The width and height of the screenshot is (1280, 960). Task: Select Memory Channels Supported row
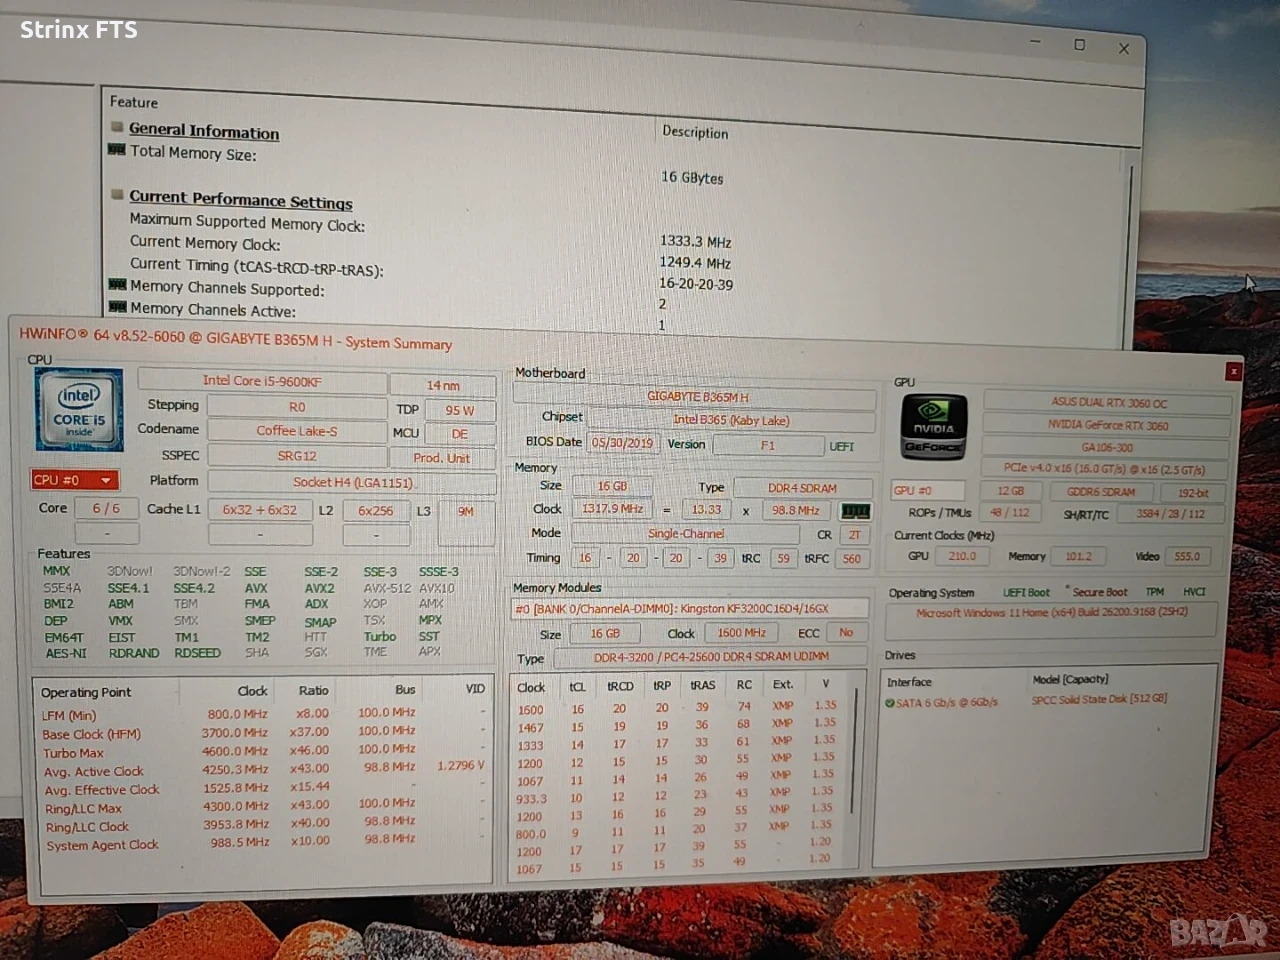(x=227, y=288)
